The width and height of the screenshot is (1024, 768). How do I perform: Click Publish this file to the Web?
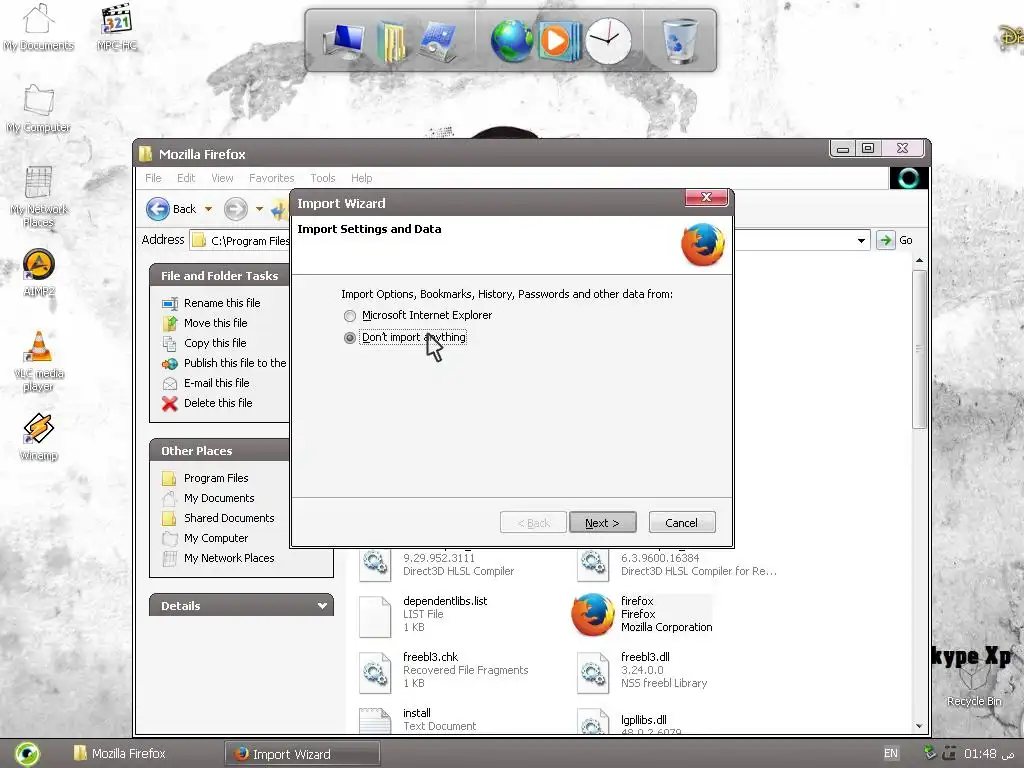click(x=234, y=362)
